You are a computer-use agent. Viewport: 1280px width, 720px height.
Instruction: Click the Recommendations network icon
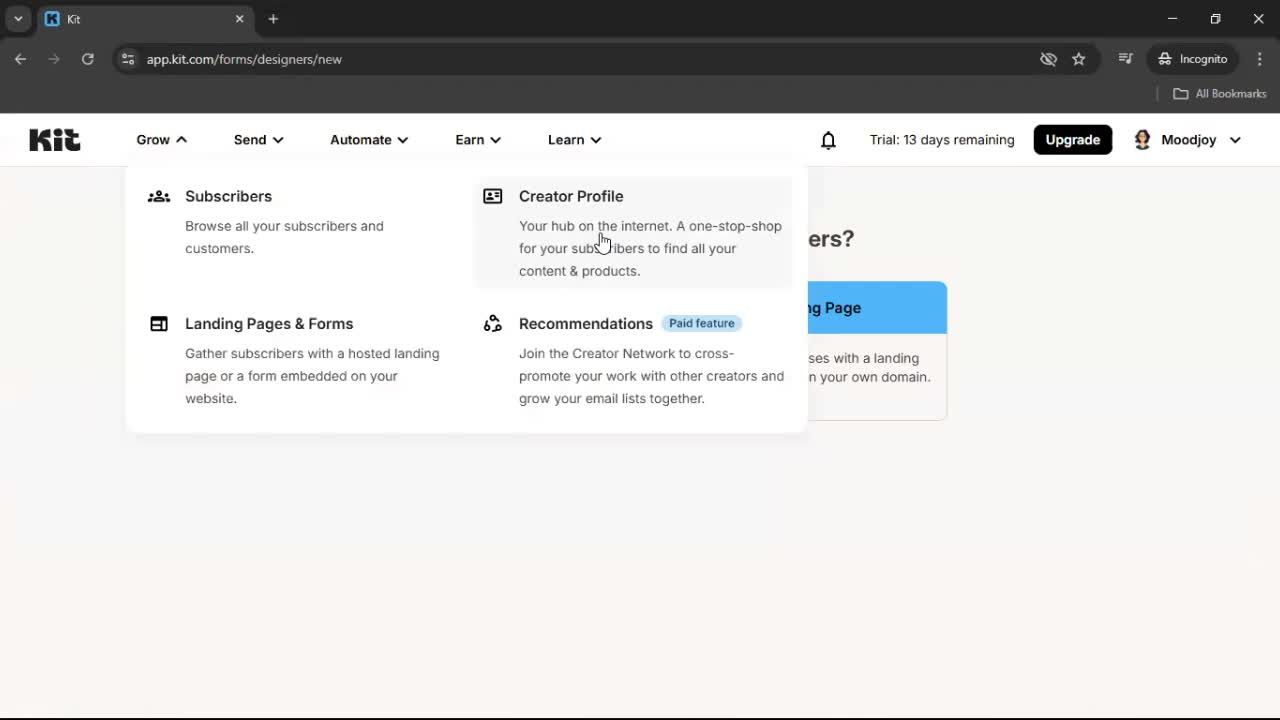point(492,323)
